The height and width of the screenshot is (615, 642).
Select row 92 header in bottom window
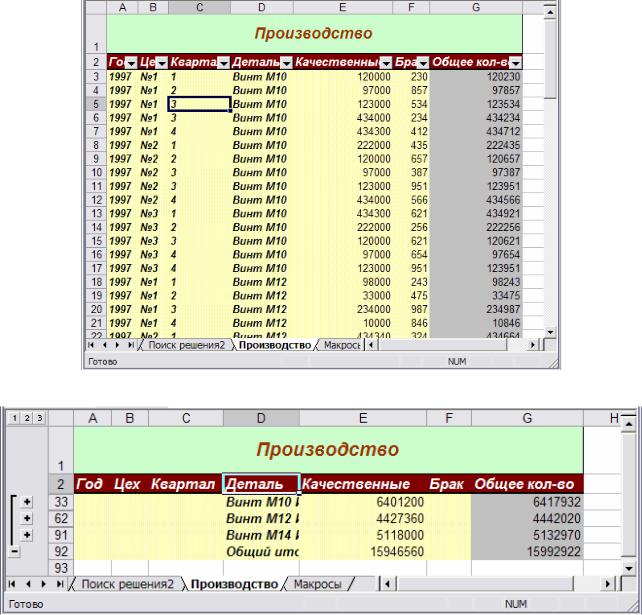tap(61, 552)
